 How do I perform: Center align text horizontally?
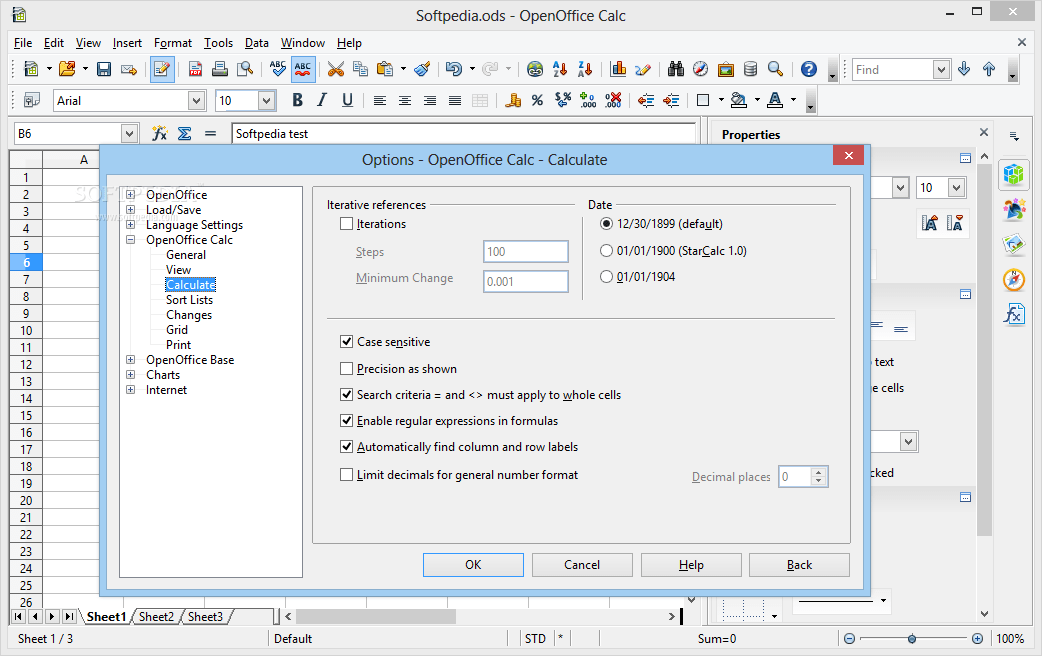tap(405, 100)
